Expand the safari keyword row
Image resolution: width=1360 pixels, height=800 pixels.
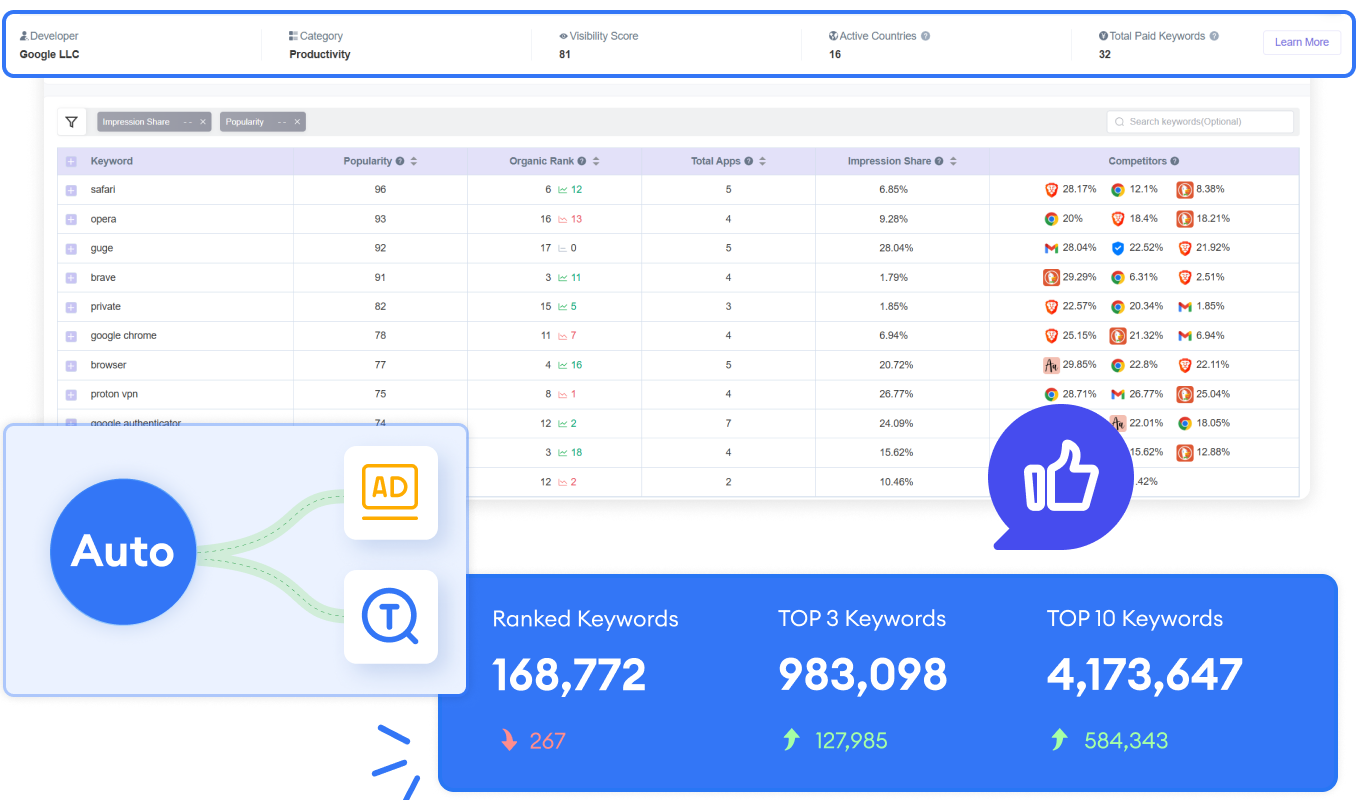[x=71, y=190]
